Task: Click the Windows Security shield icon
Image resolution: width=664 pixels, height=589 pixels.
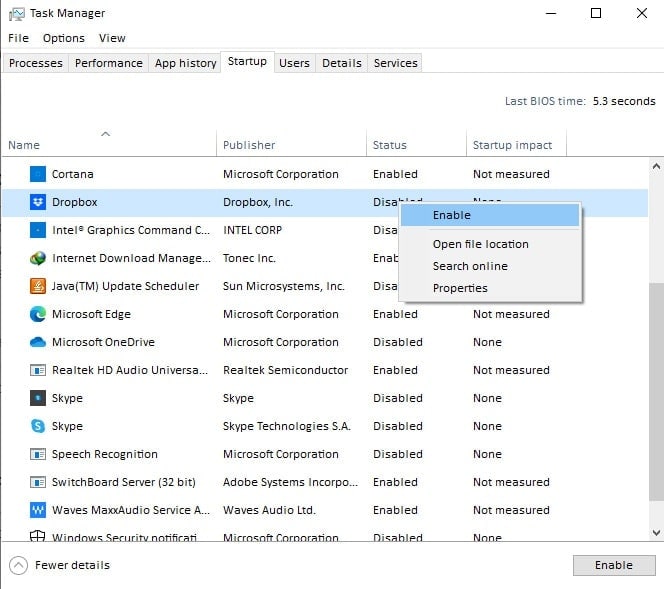Action: pyautogui.click(x=38, y=536)
